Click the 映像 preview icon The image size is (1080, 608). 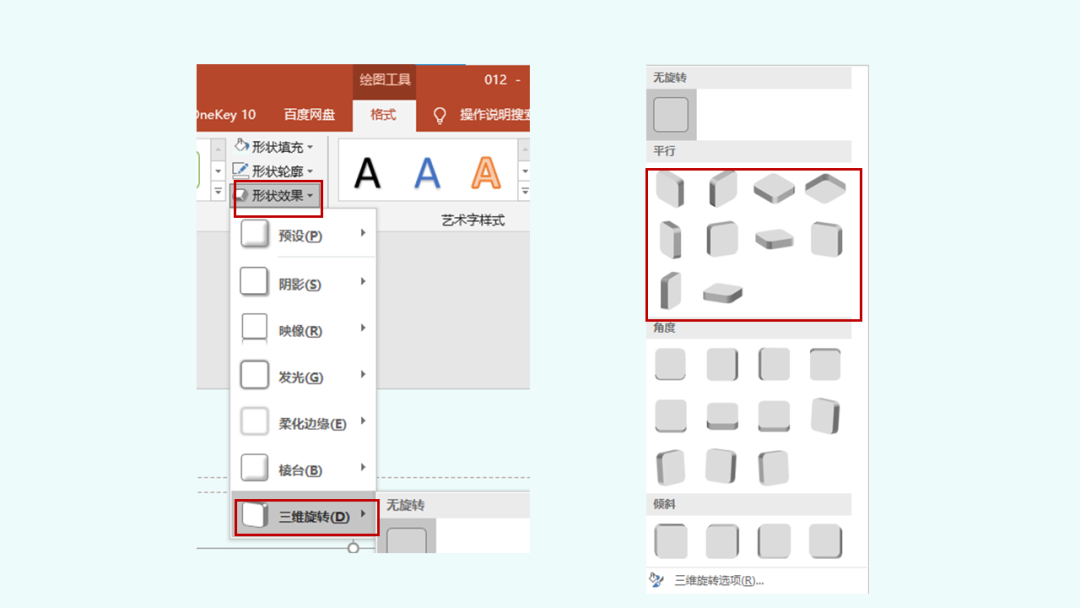tap(254, 328)
